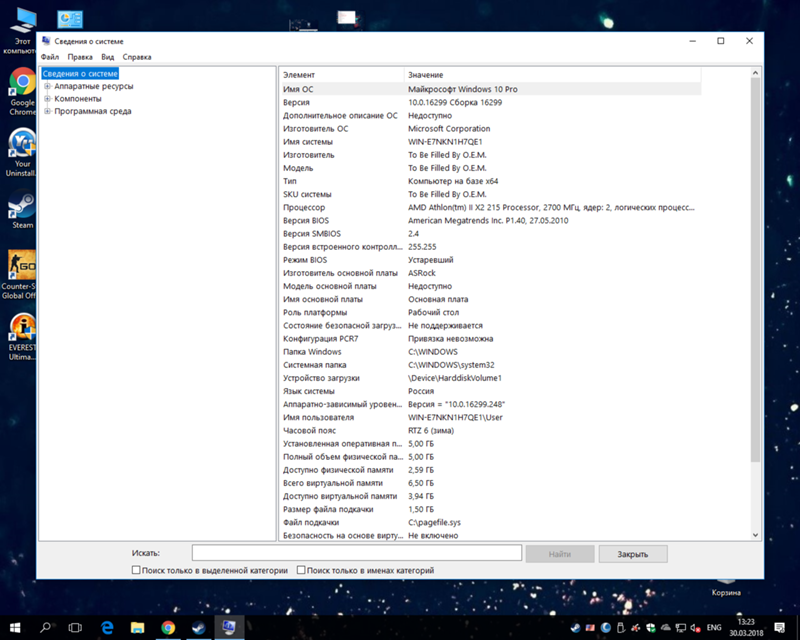Open the Правка menu
Image resolution: width=800 pixels, height=640 pixels.
(80, 57)
